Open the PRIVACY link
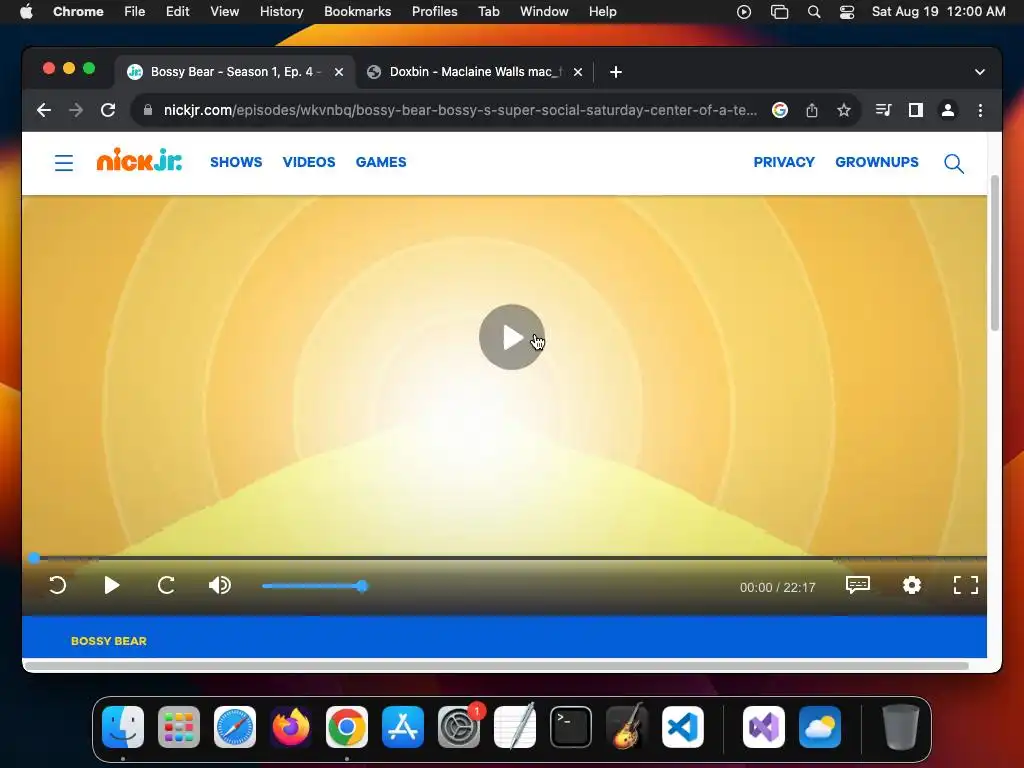Image resolution: width=1024 pixels, height=768 pixels. 784,162
